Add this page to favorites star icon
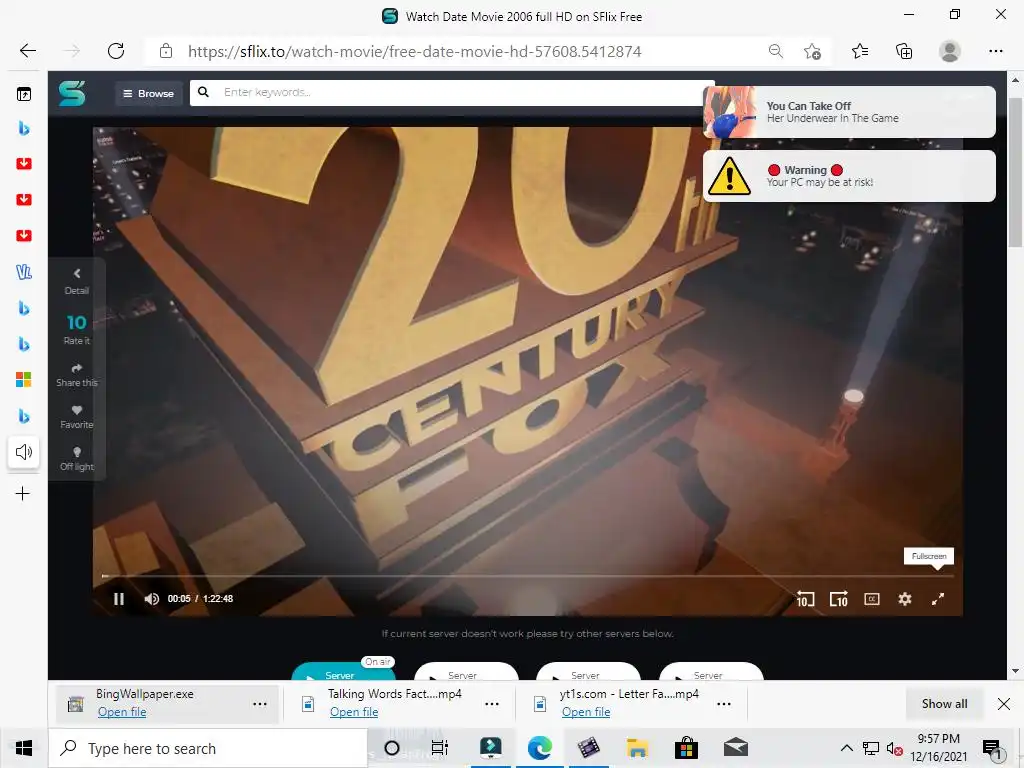The width and height of the screenshot is (1024, 768). (x=812, y=51)
